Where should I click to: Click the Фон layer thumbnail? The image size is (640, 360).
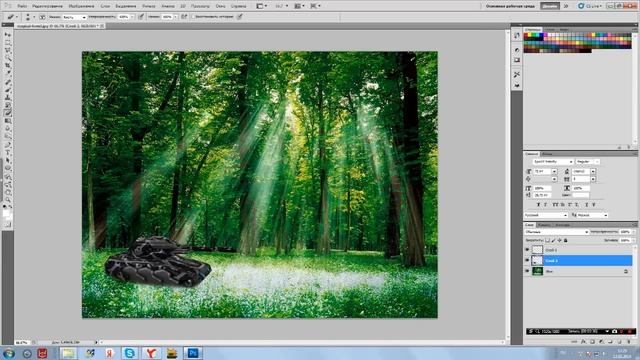click(538, 271)
